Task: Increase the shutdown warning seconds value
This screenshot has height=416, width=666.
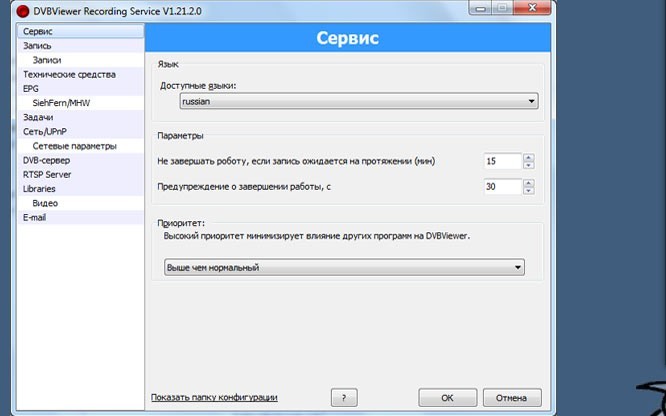Action: click(x=529, y=182)
